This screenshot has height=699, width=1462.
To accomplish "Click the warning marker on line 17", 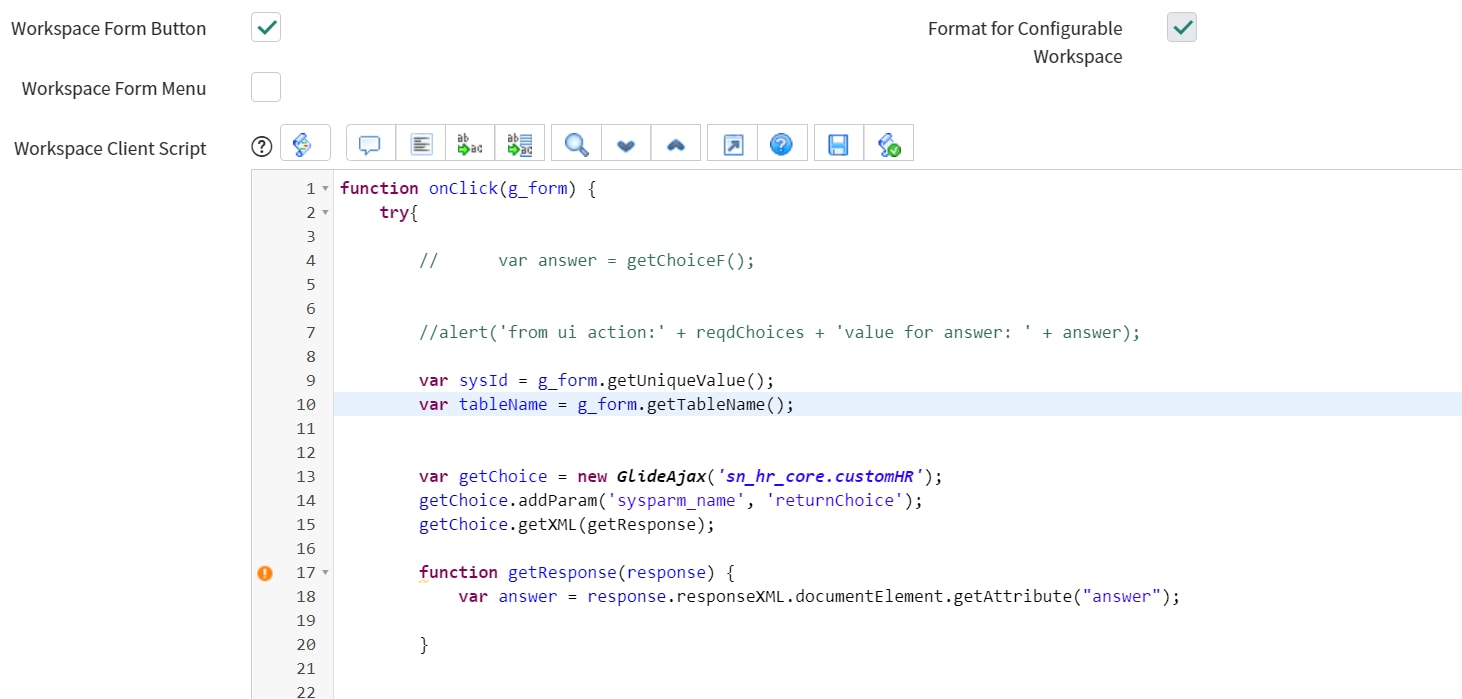I will point(264,572).
